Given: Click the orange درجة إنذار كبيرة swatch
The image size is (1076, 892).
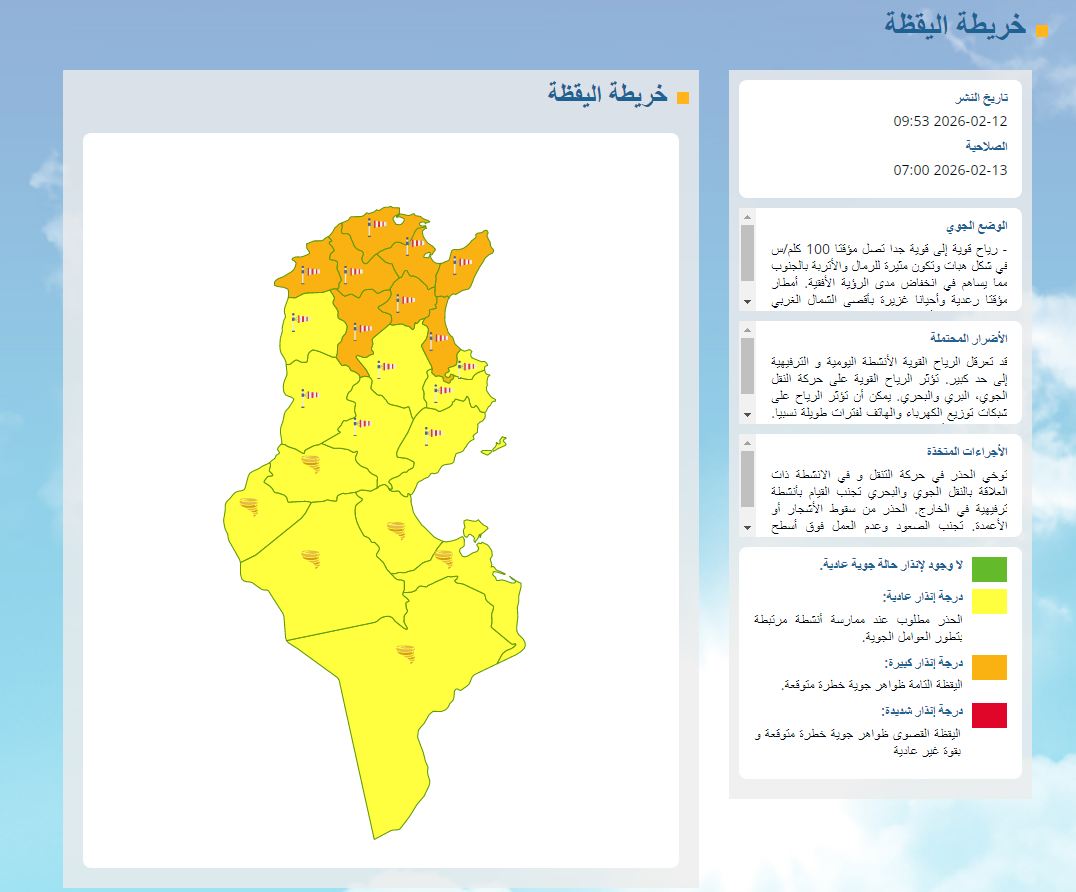Looking at the screenshot, I should (x=989, y=667).
